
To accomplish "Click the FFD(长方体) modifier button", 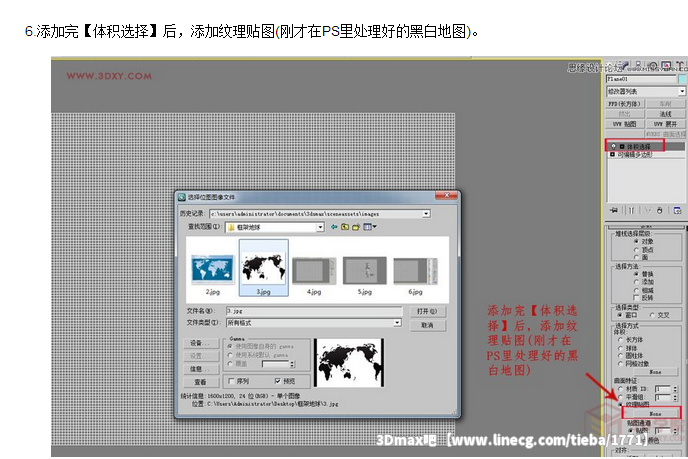I will tap(624, 104).
